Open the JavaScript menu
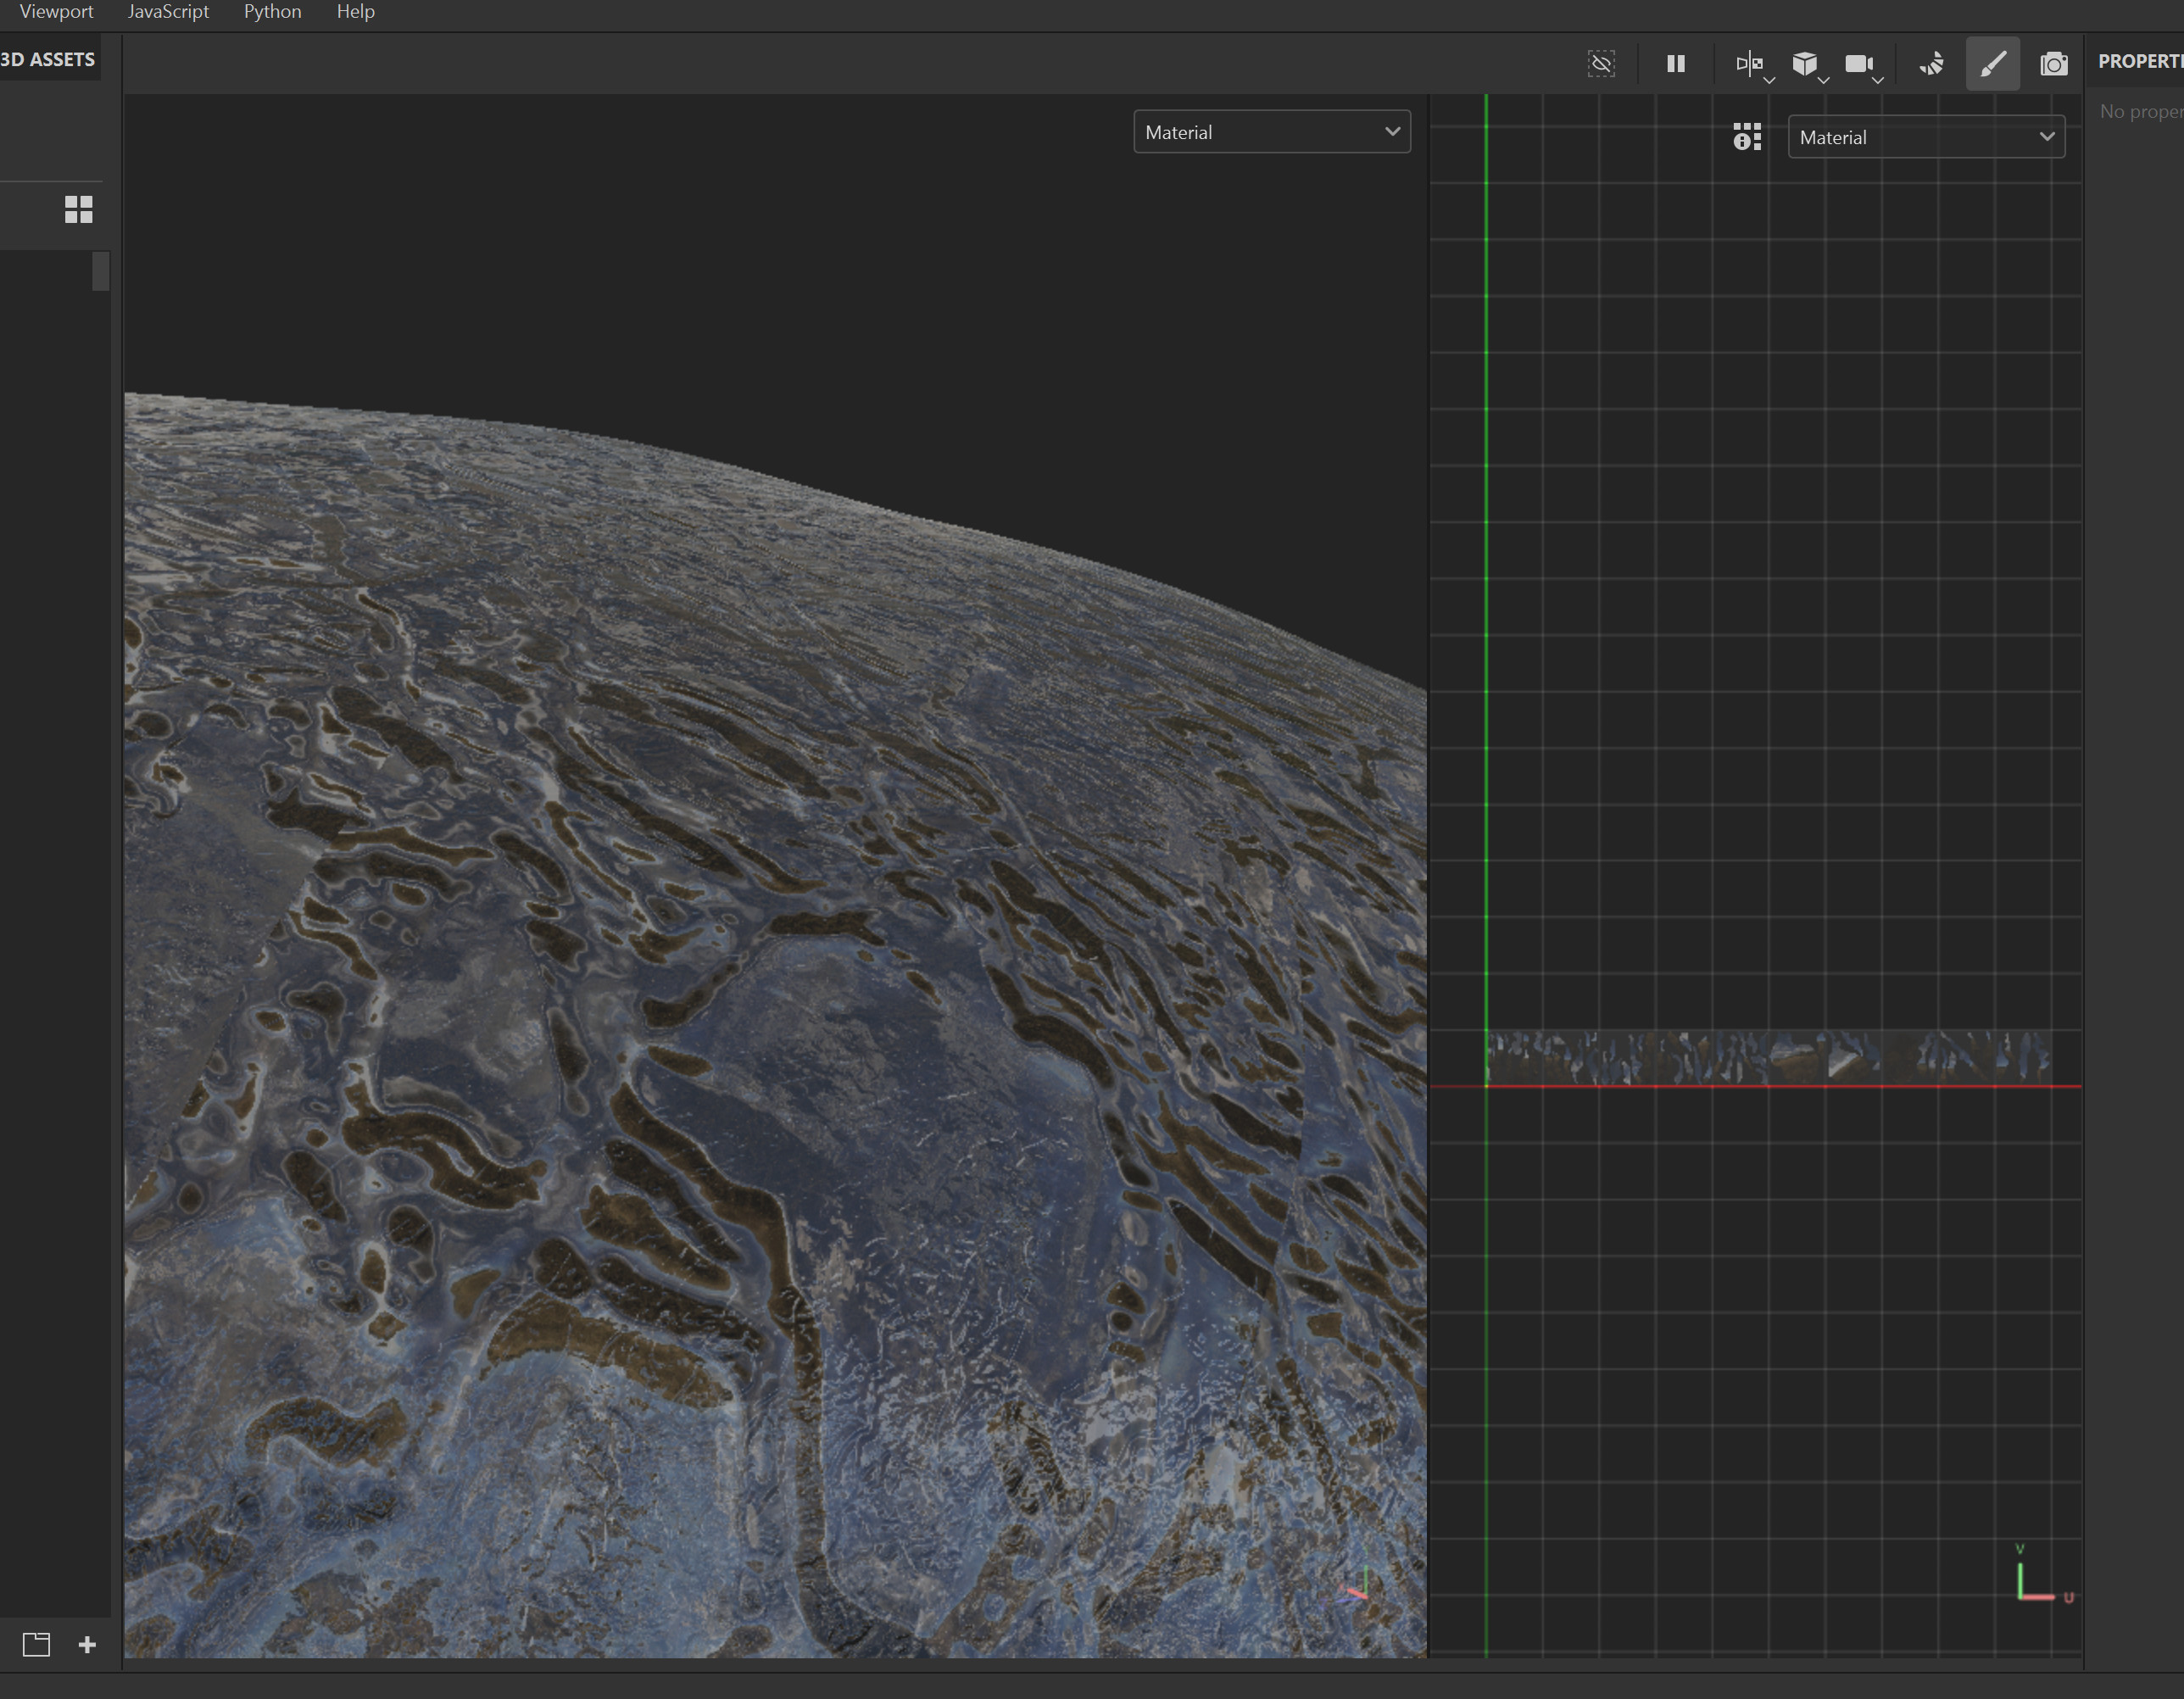The height and width of the screenshot is (1699, 2184). pyautogui.click(x=168, y=12)
